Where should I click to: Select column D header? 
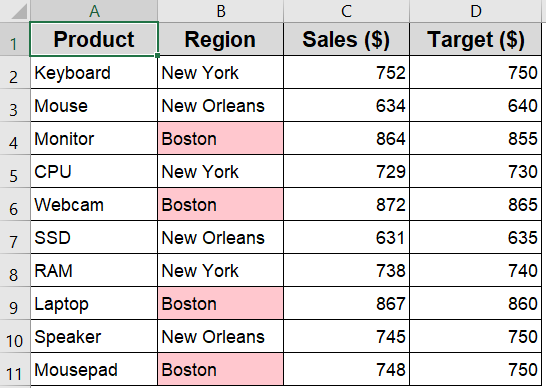[x=476, y=11]
